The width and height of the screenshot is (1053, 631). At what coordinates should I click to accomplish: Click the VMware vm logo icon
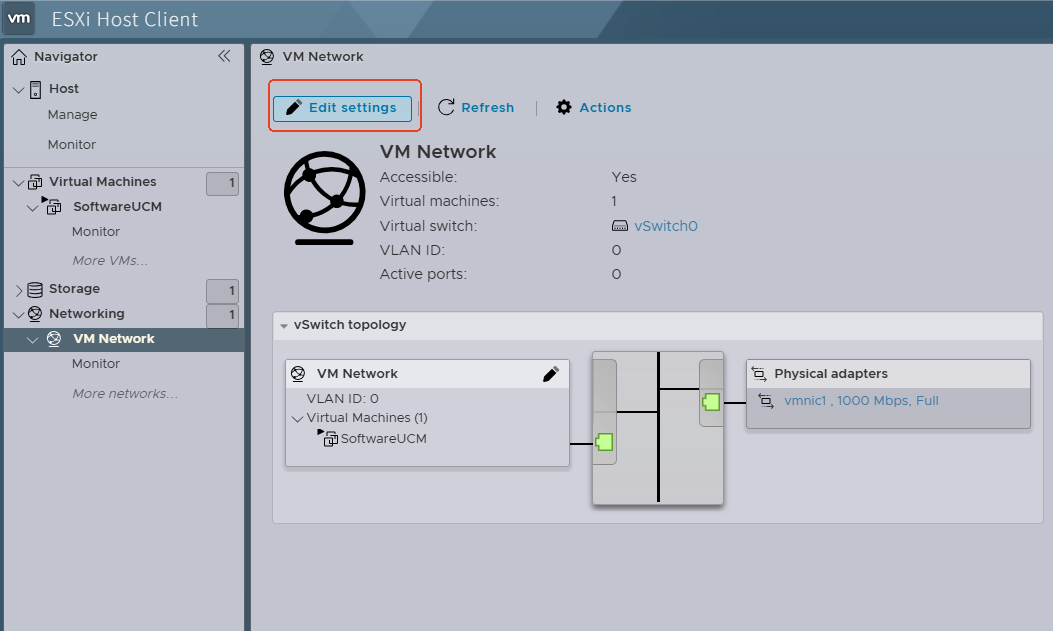[x=19, y=18]
